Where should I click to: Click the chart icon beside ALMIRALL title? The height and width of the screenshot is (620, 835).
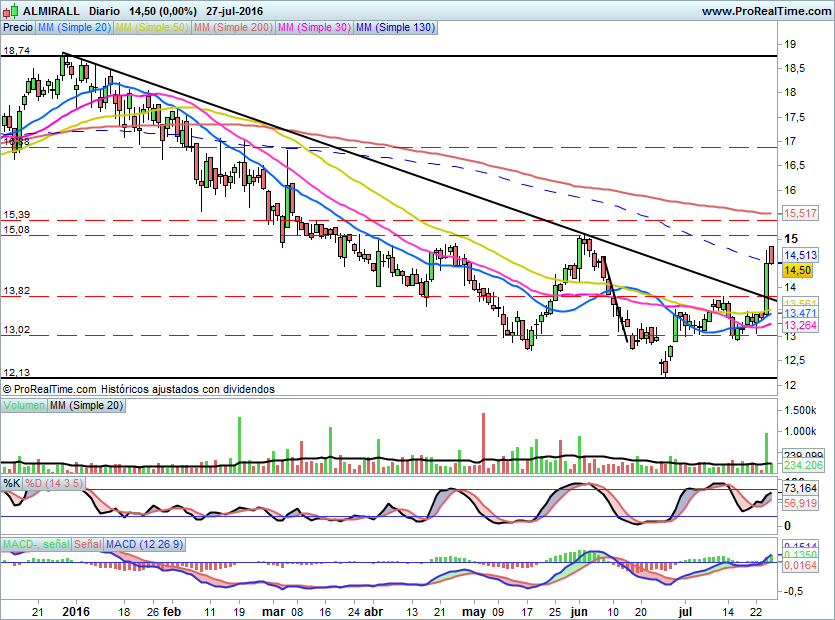pos(11,10)
